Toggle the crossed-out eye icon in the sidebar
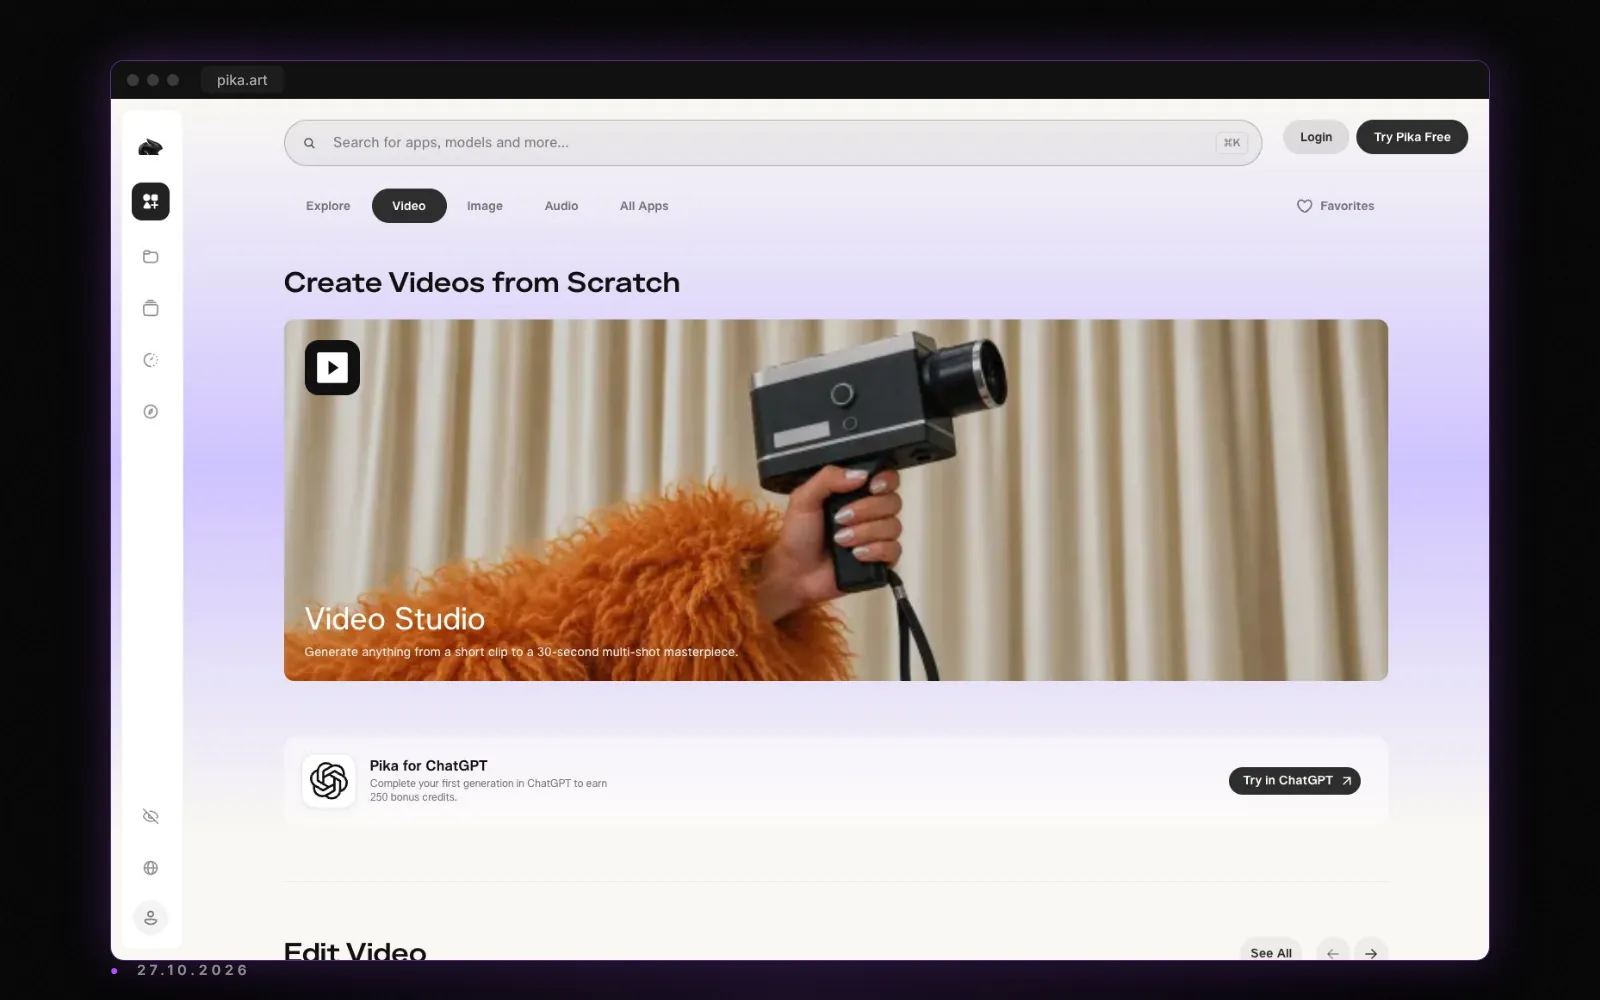1600x1000 pixels. click(150, 816)
